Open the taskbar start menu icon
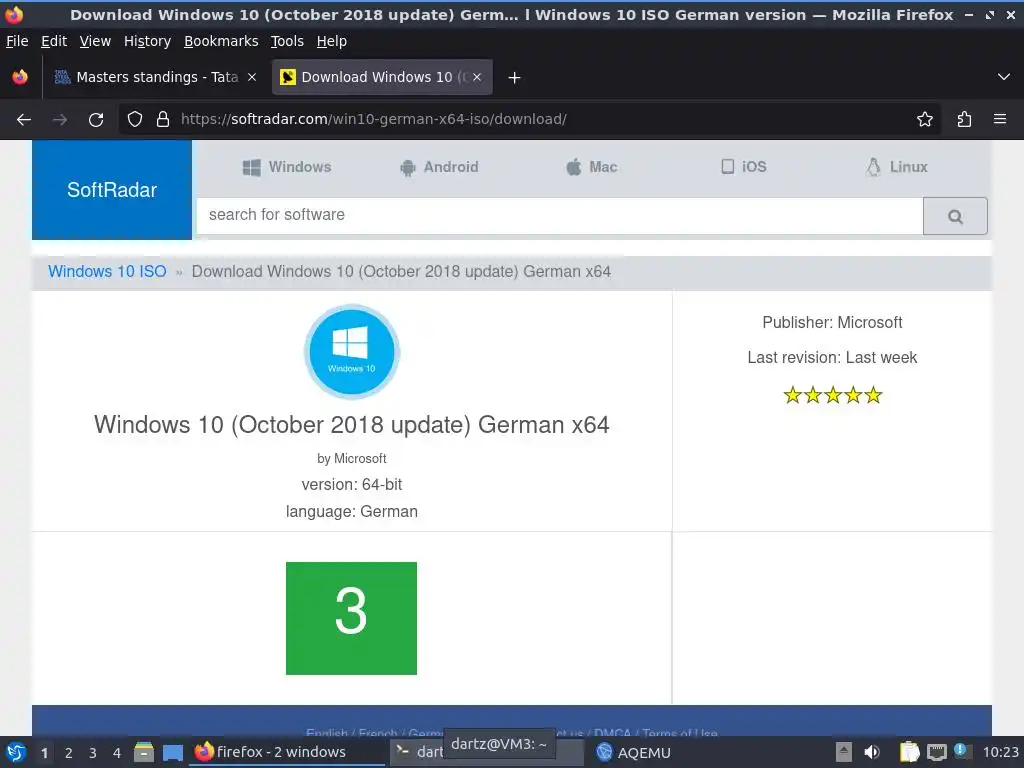The width and height of the screenshot is (1024, 768). point(16,752)
